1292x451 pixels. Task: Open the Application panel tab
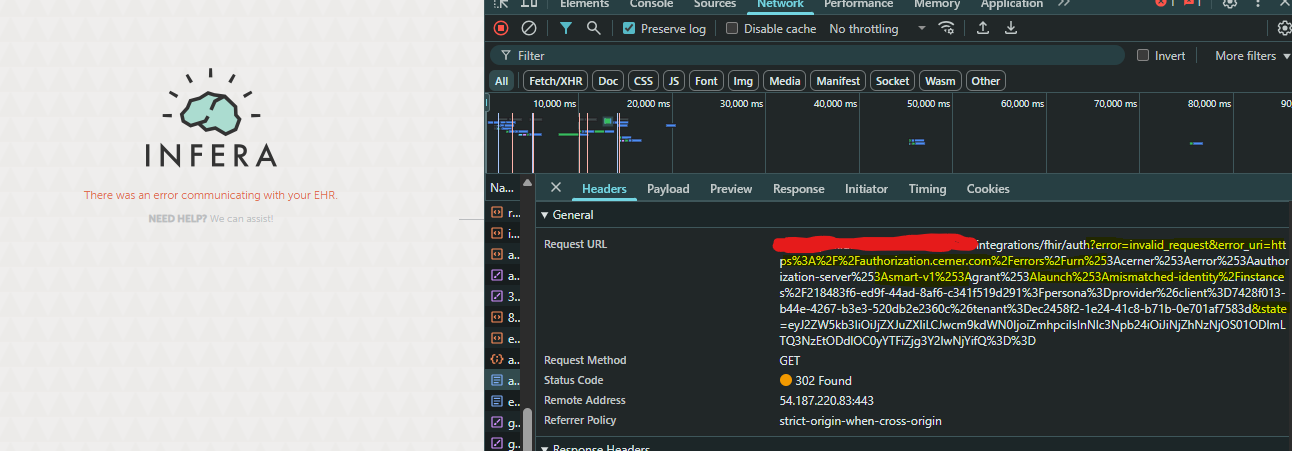pos(1012,4)
